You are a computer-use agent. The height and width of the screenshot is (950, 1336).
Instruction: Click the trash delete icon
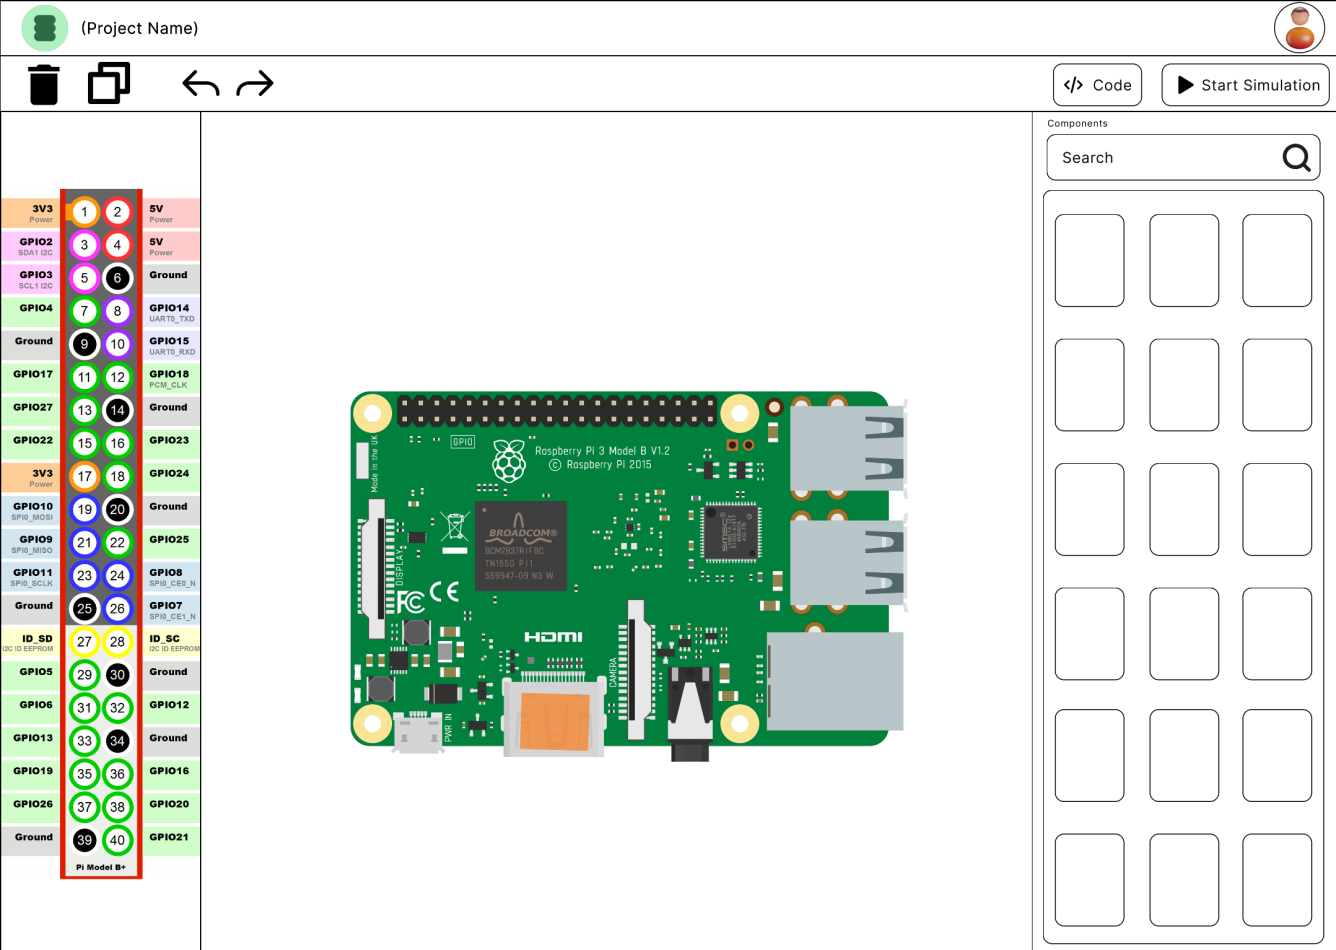click(x=44, y=85)
